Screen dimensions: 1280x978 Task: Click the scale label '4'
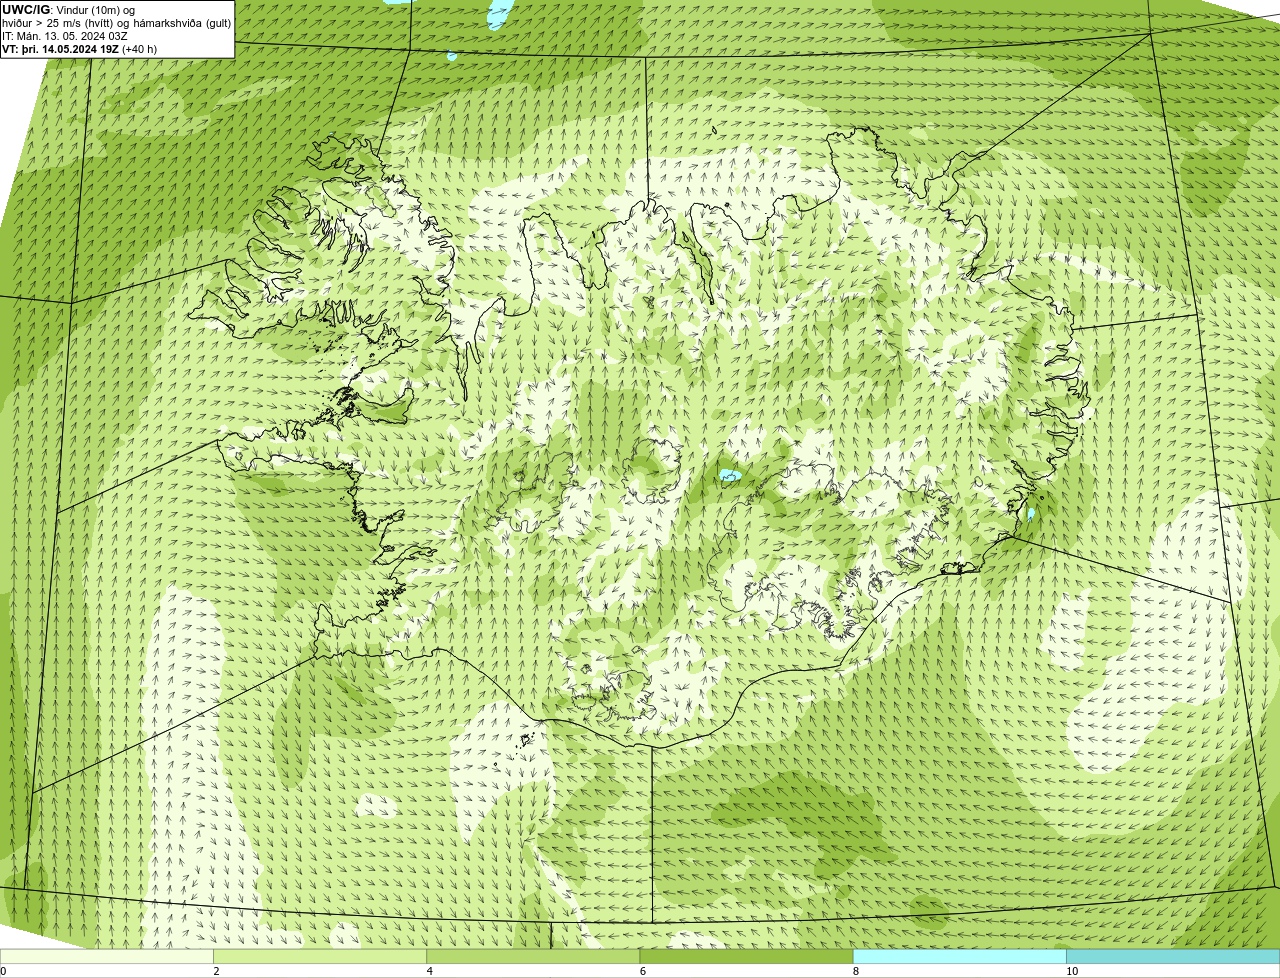pyautogui.click(x=429, y=971)
